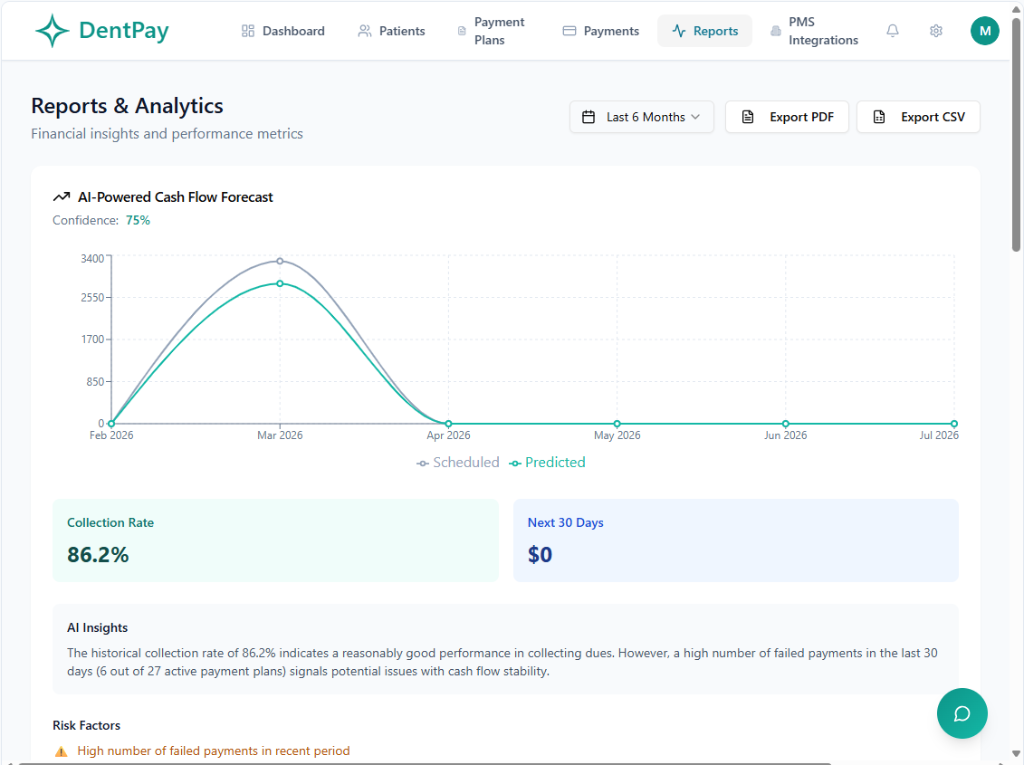
Task: Click the Payment Plans document icon
Action: click(x=462, y=31)
